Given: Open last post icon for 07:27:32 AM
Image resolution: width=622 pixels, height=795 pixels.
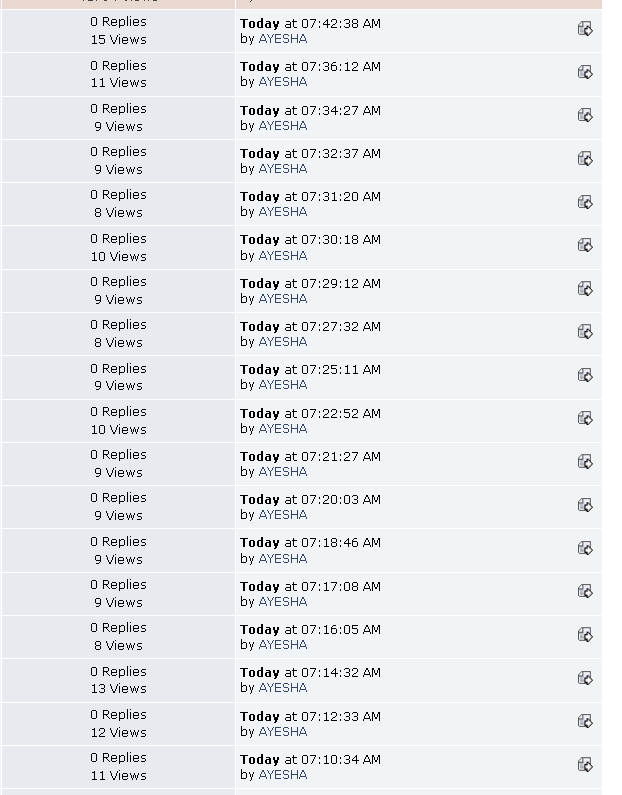Looking at the screenshot, I should [585, 332].
